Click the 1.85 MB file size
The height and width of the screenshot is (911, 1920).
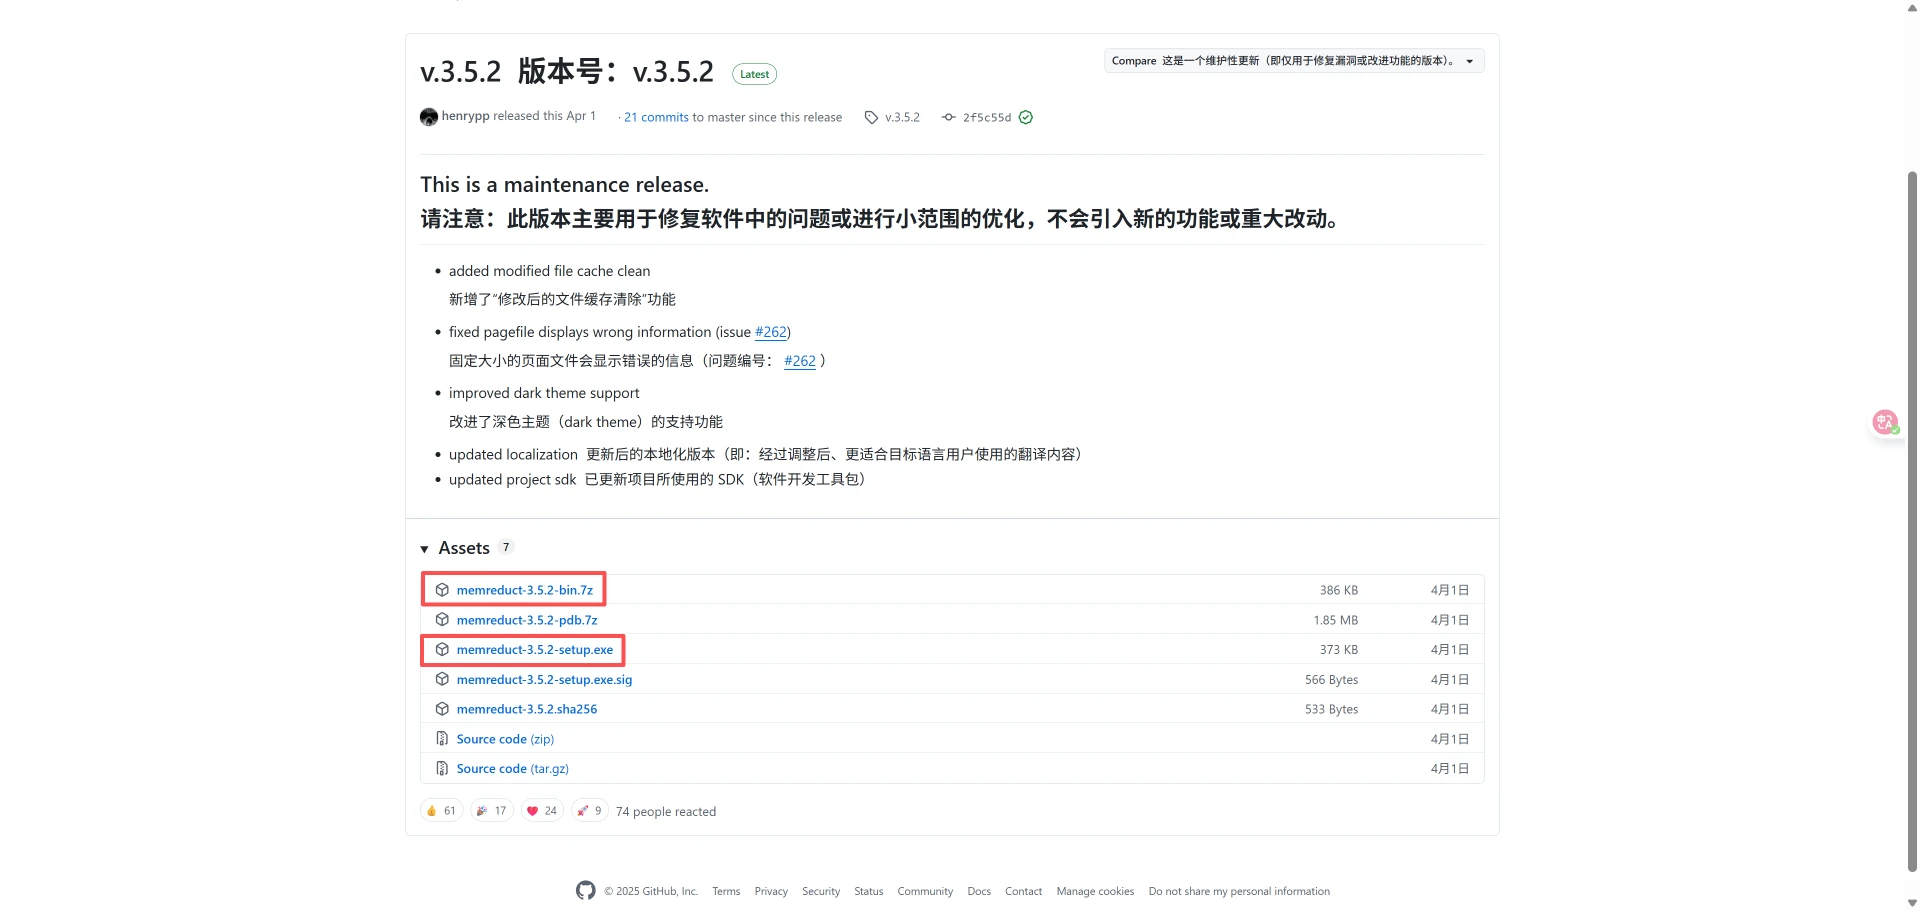tap(1335, 620)
